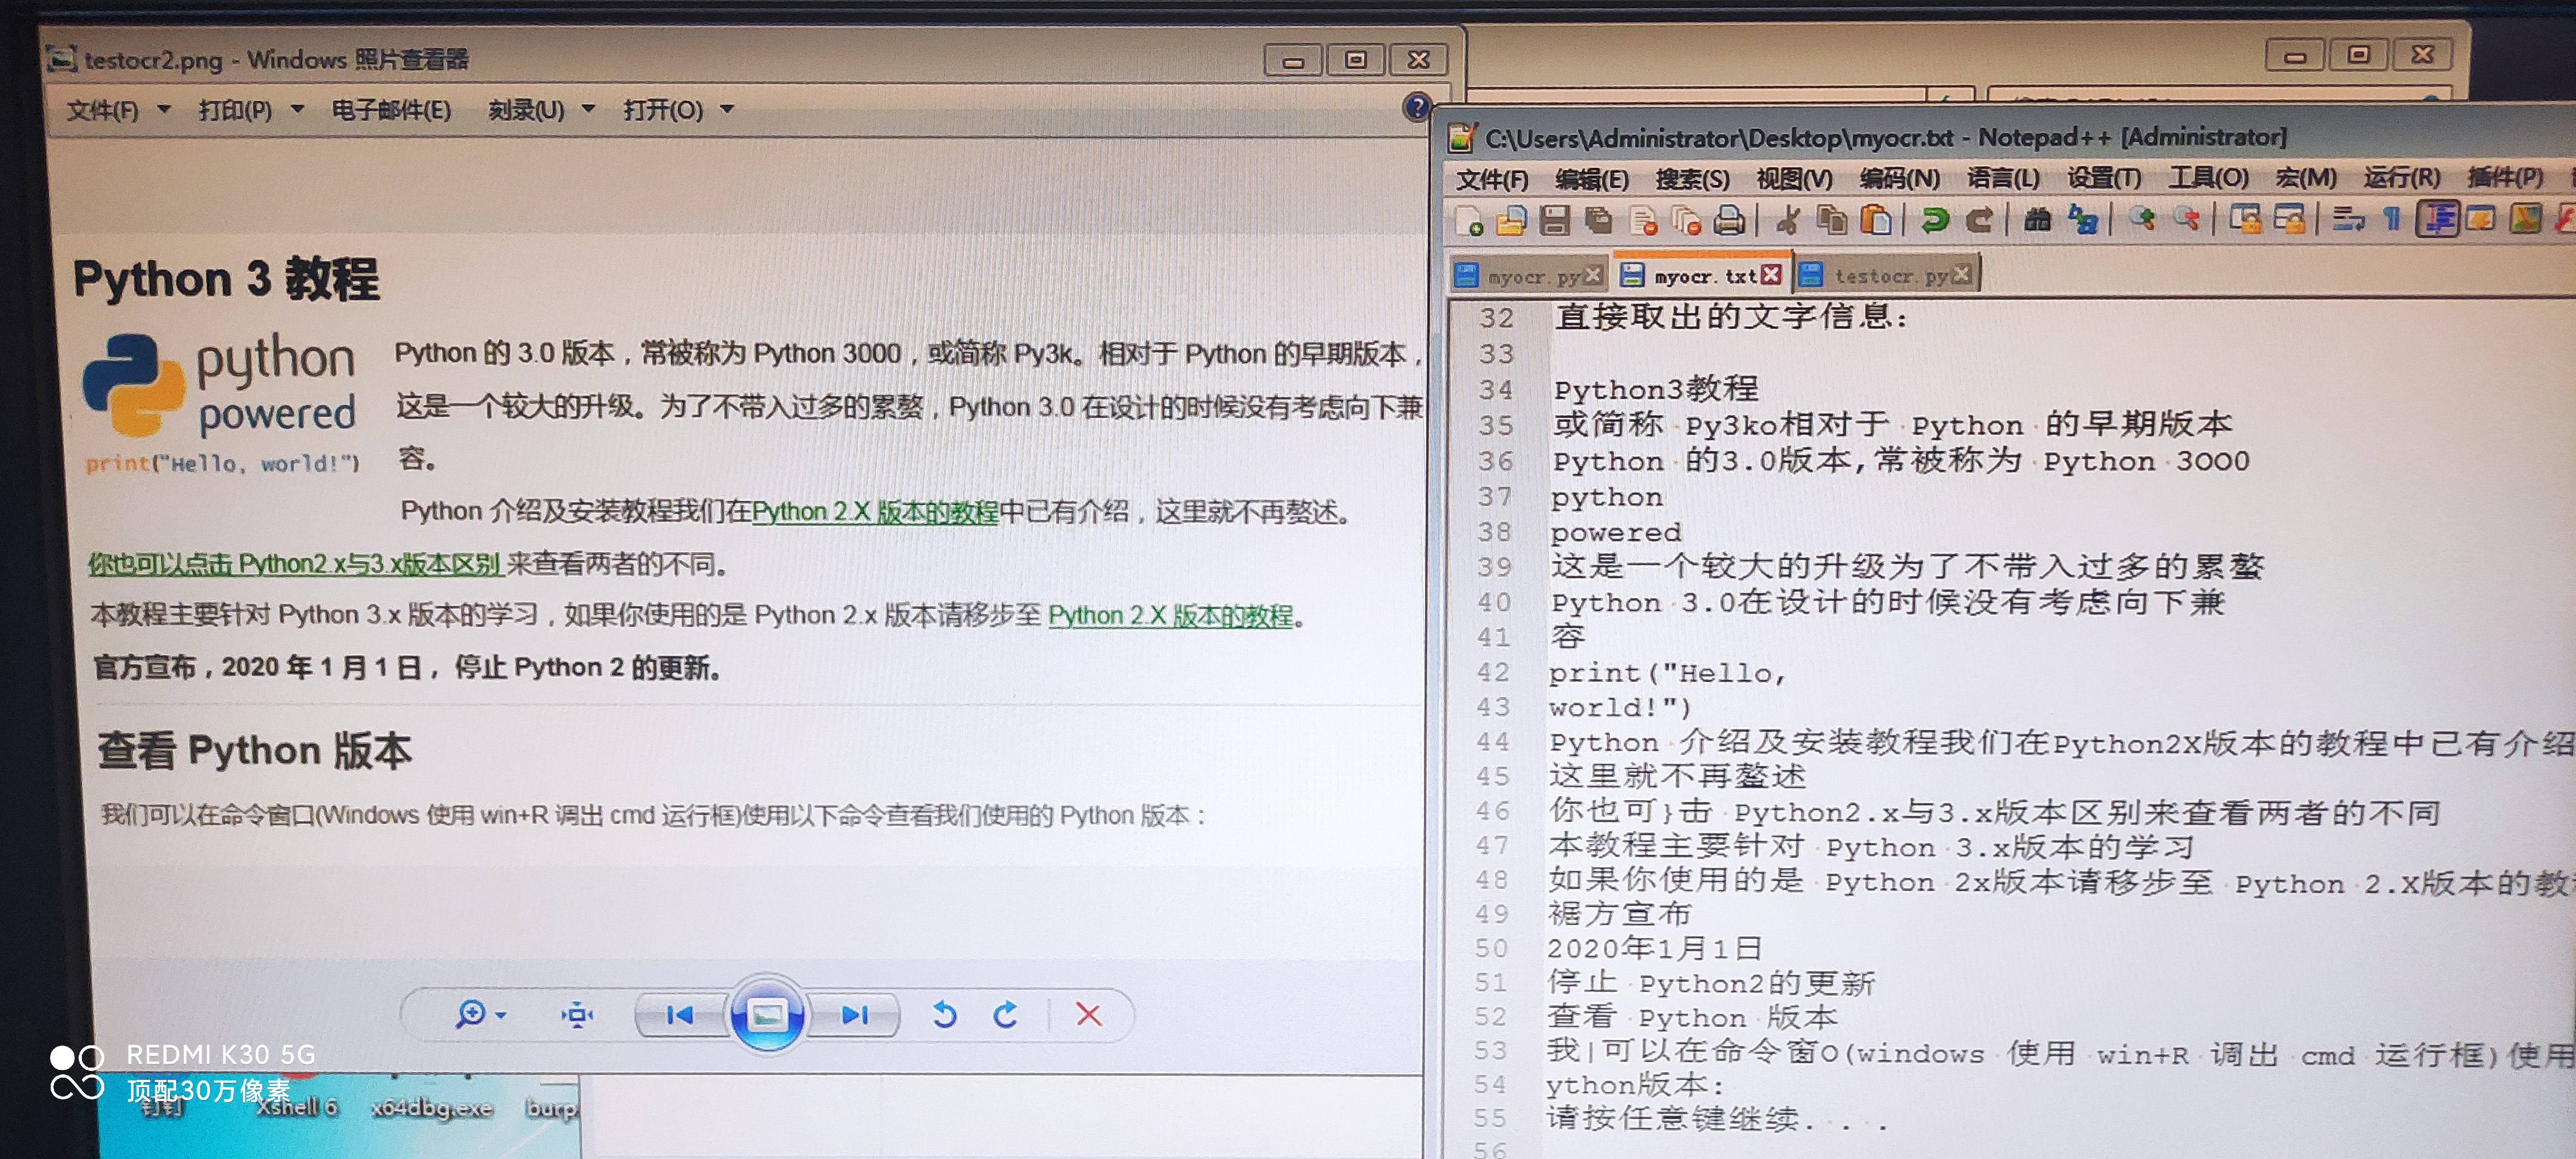Toggle Show All Characters pilcrow icon
The height and width of the screenshot is (1159, 2576).
pos(2392,218)
